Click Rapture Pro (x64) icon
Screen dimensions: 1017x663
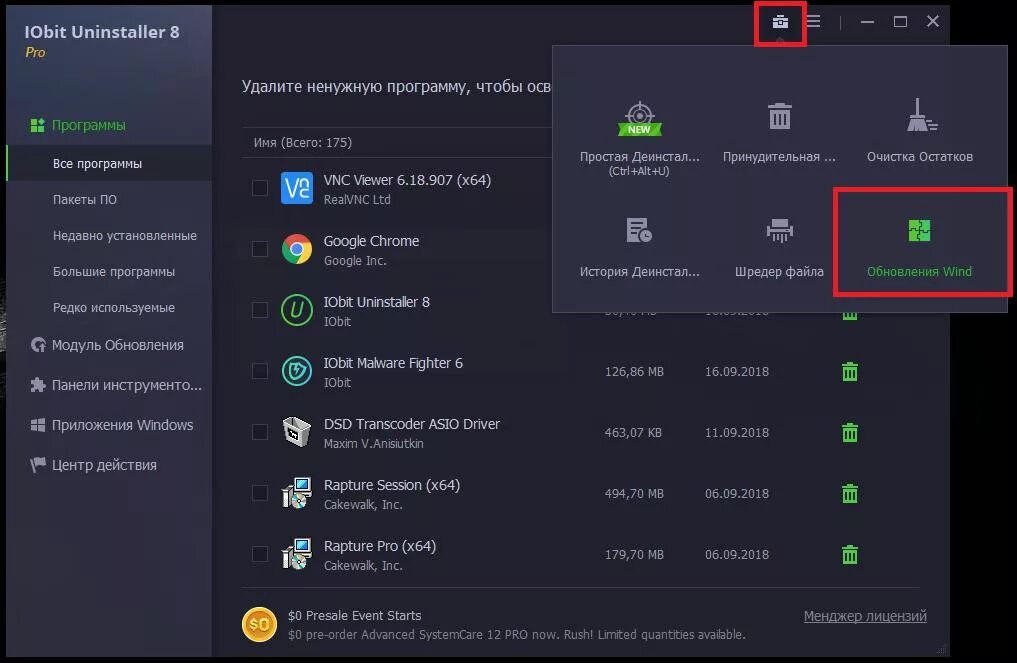click(297, 554)
